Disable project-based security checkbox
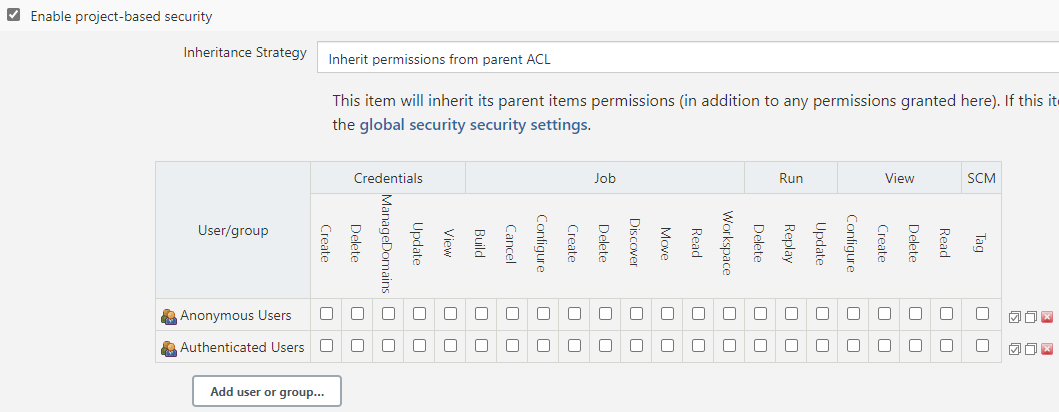1059x412 pixels. point(14,16)
